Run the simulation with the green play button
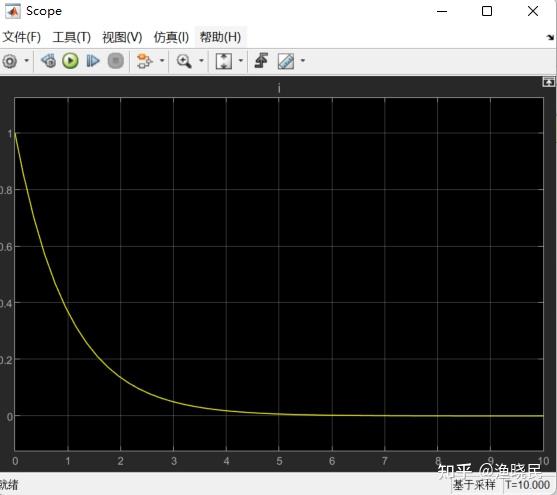The width and height of the screenshot is (557, 495). (70, 61)
